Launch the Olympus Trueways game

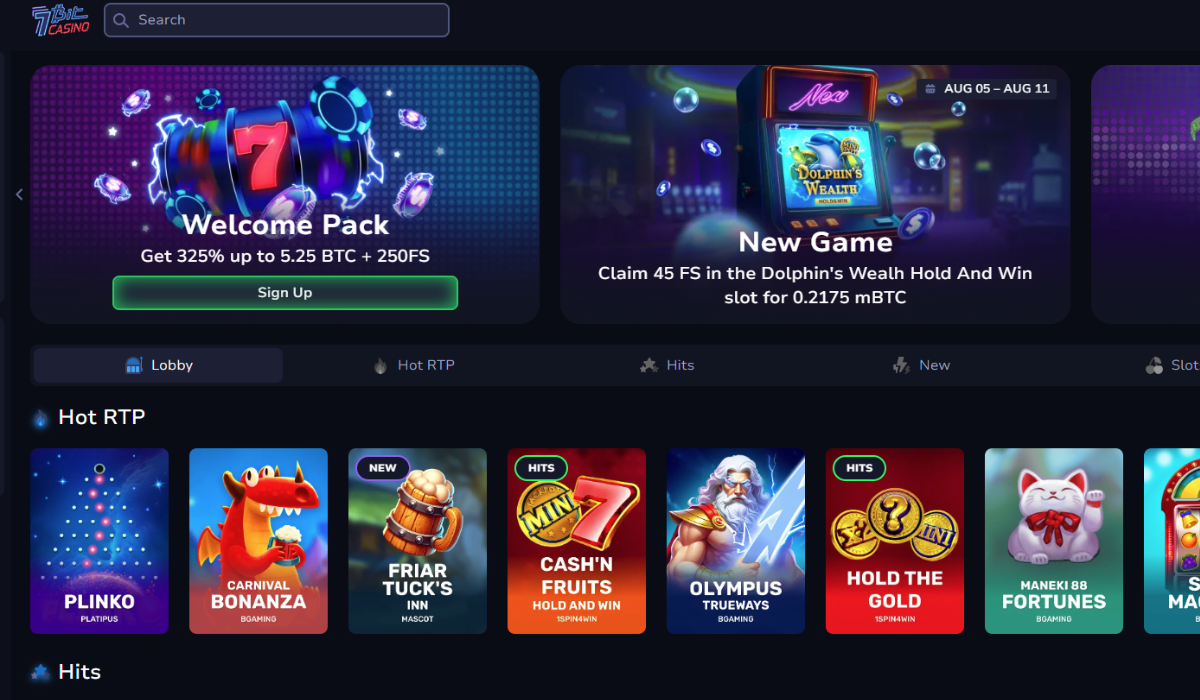[x=736, y=541]
